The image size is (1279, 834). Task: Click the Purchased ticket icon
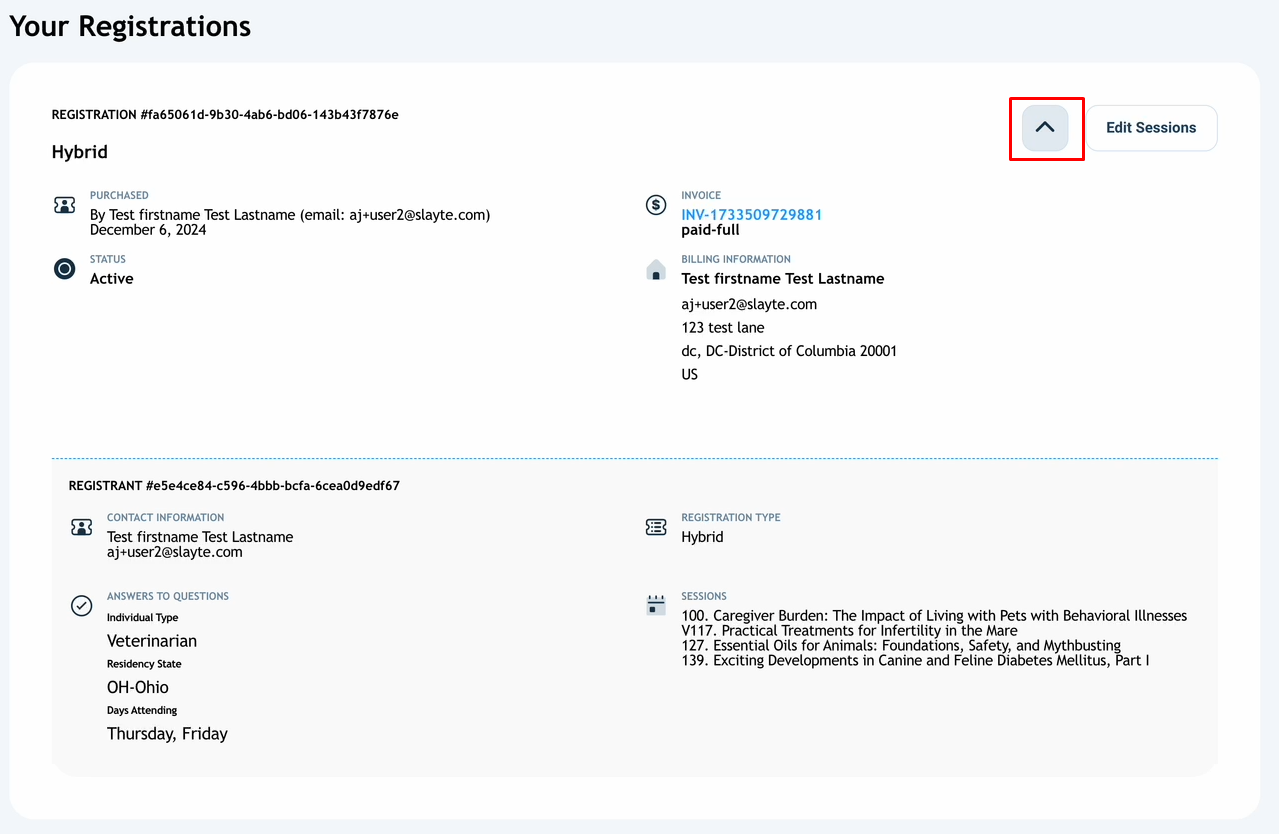64,205
